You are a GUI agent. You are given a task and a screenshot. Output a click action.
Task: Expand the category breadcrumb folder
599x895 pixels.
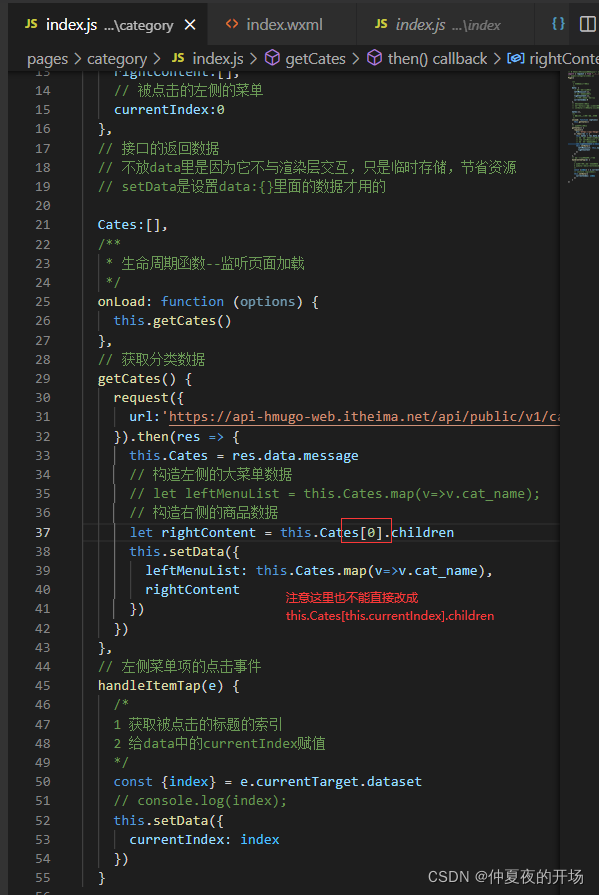pos(116,58)
